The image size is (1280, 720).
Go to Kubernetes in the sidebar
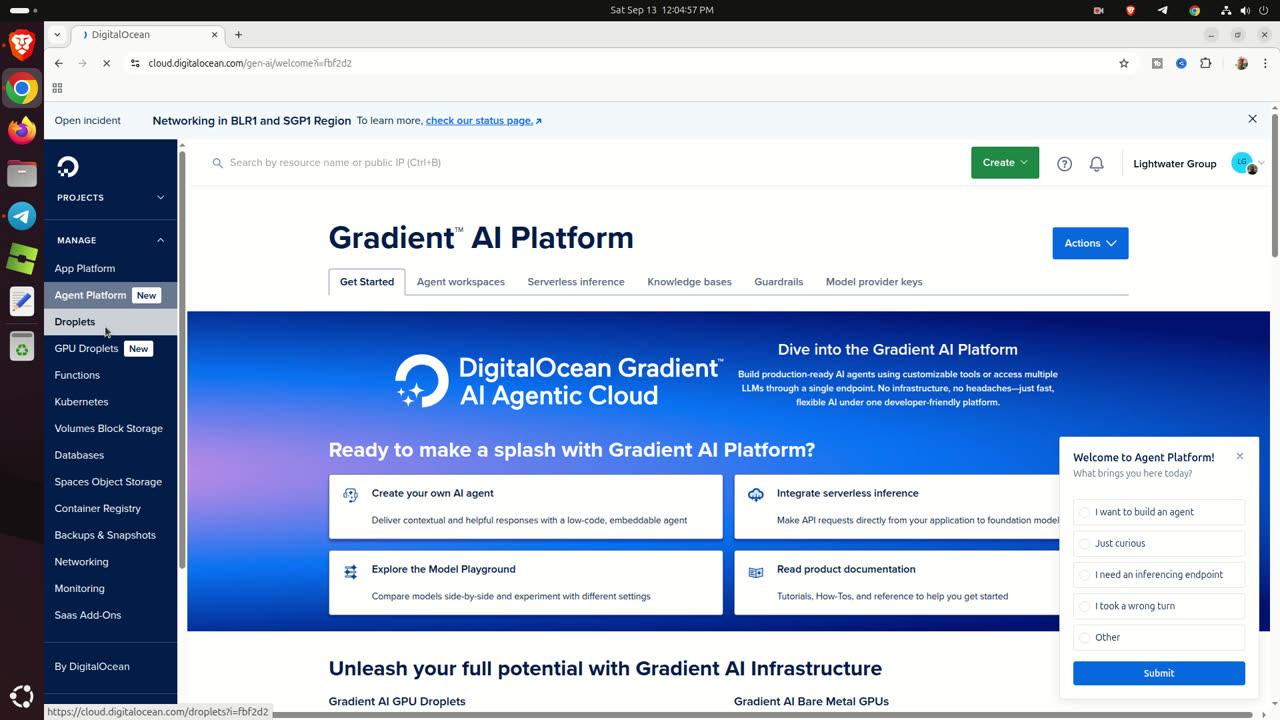click(110, 402)
